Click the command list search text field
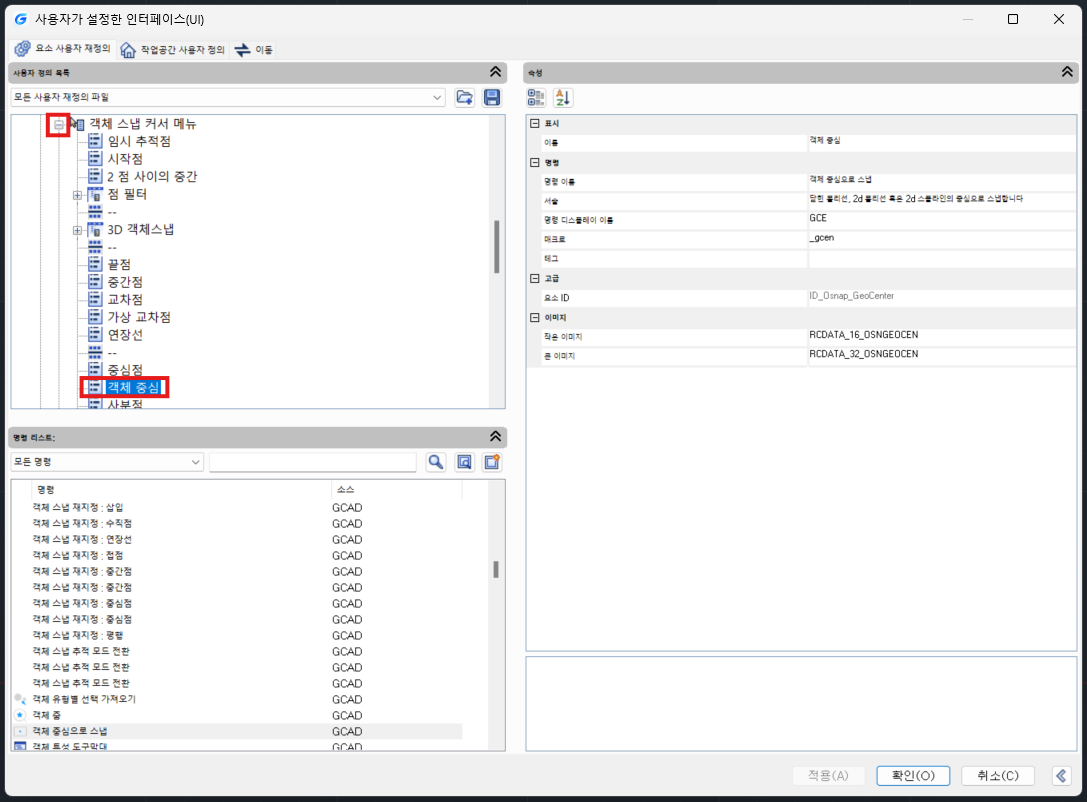The width and height of the screenshot is (1087, 802). [312, 462]
